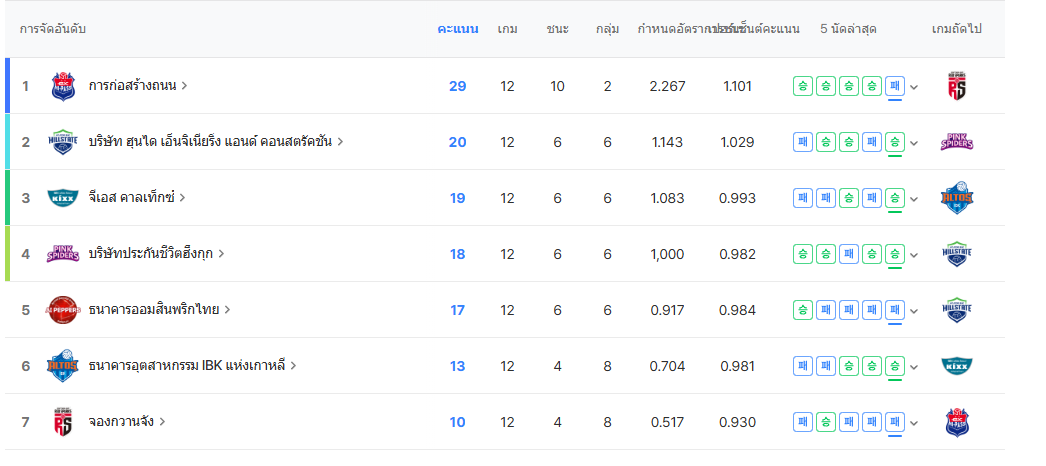The image size is (1046, 466).
Task: Open Red Sparks next-game logo in rank 1 row
Action: pos(957,86)
